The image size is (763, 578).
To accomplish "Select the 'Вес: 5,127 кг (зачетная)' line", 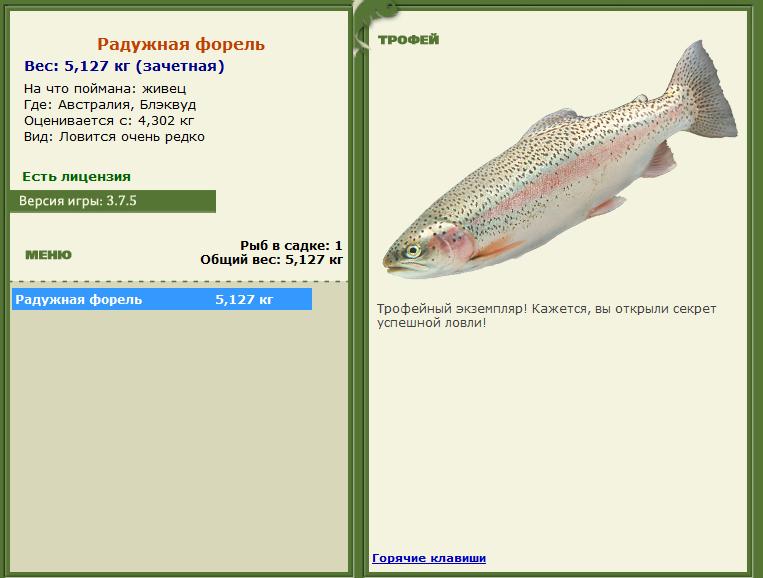I will click(x=125, y=66).
